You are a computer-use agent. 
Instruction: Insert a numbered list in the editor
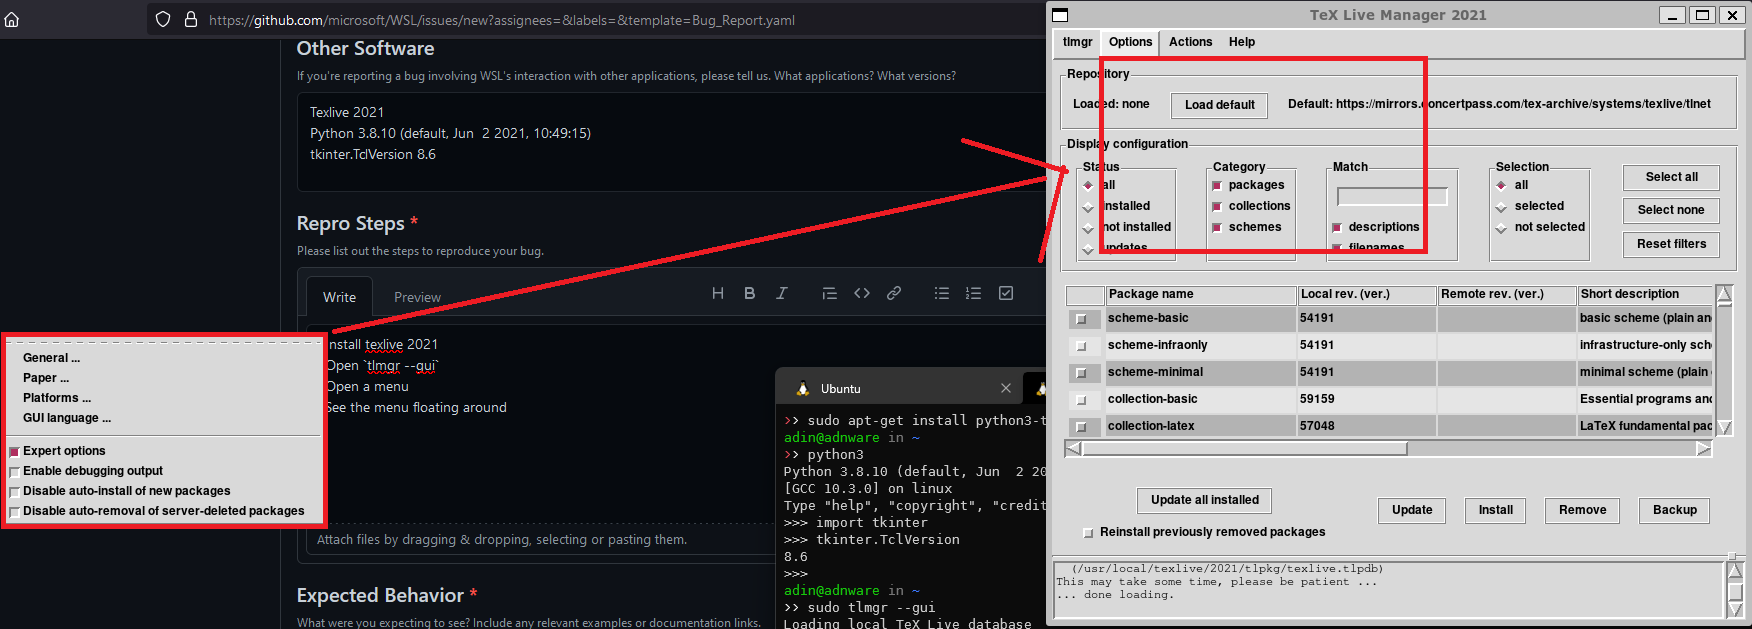973,293
